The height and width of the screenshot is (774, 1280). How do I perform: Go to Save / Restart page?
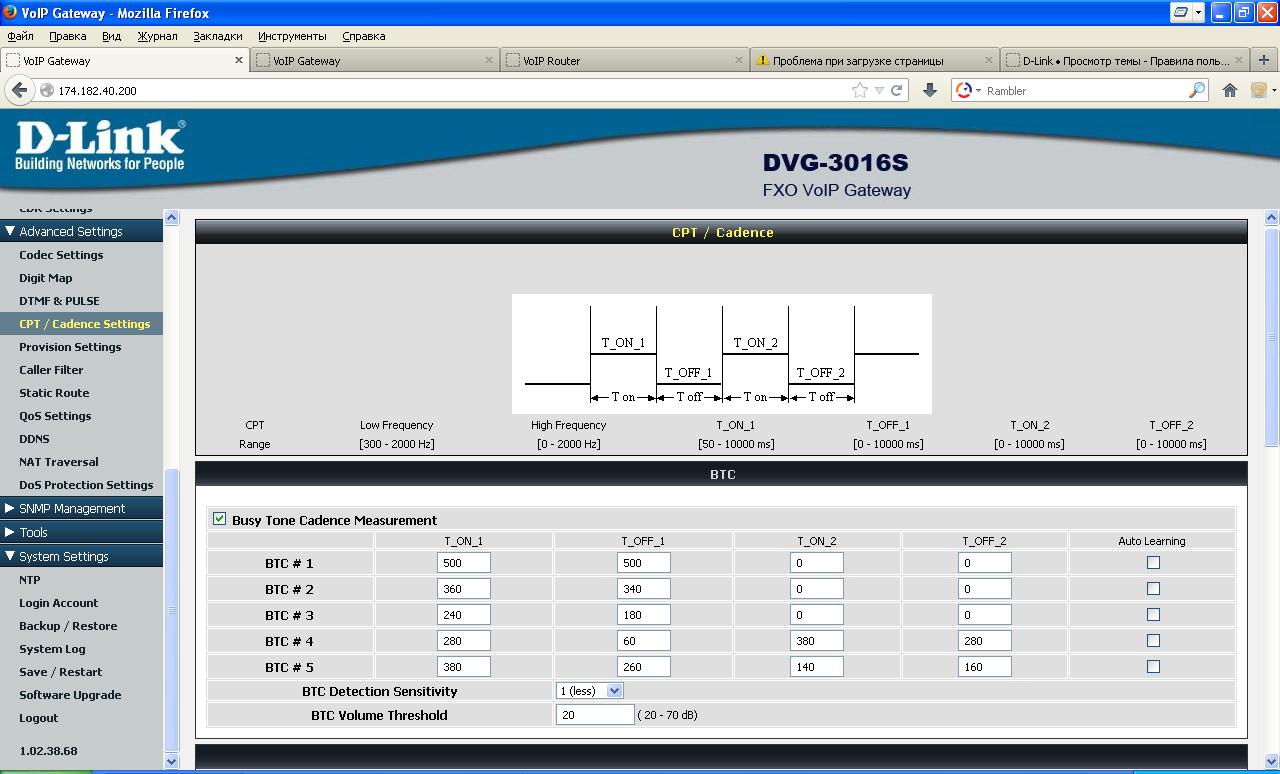click(x=60, y=672)
